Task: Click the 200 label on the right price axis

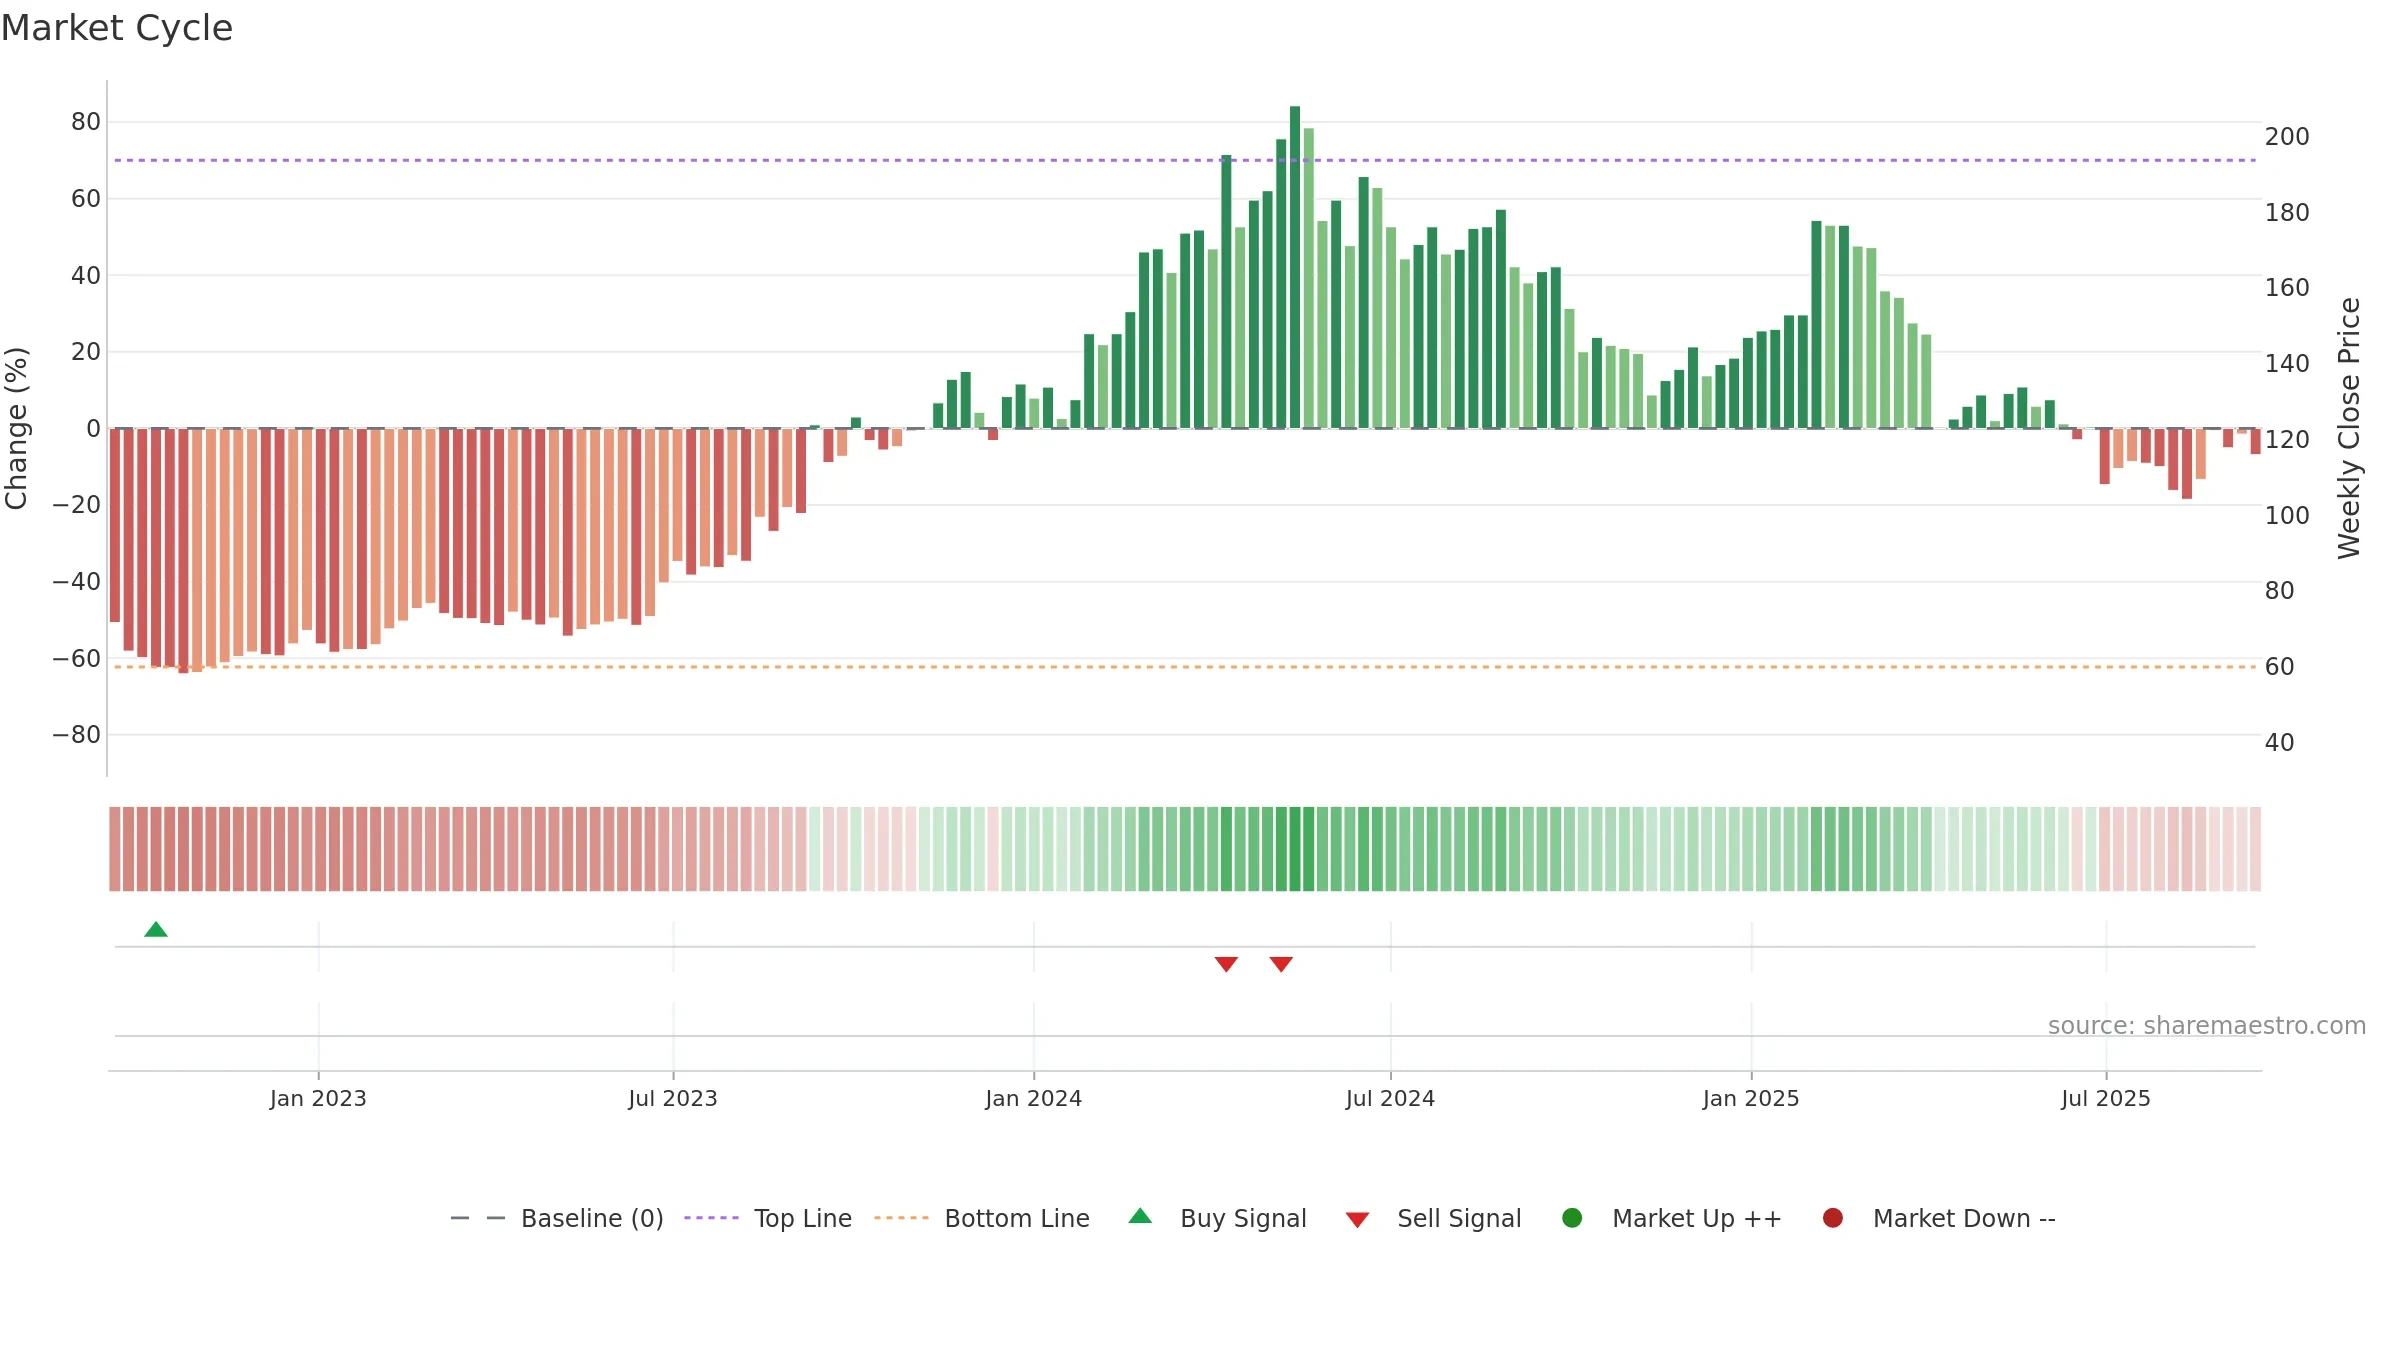Action: [2287, 136]
